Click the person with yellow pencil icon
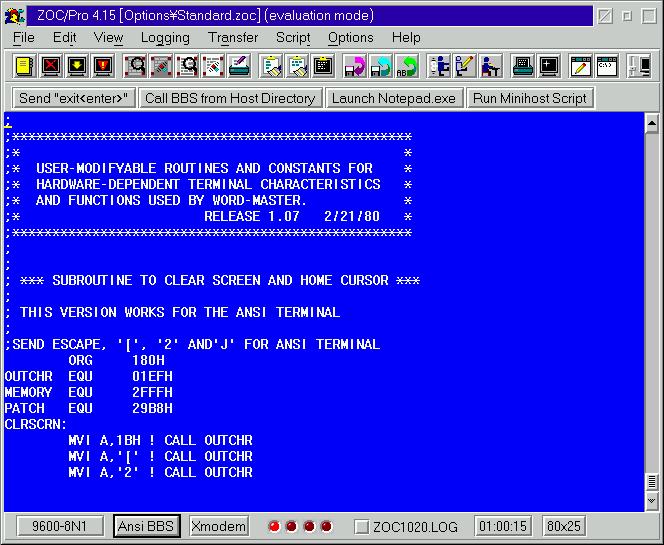This screenshot has width=664, height=545. 464,66
